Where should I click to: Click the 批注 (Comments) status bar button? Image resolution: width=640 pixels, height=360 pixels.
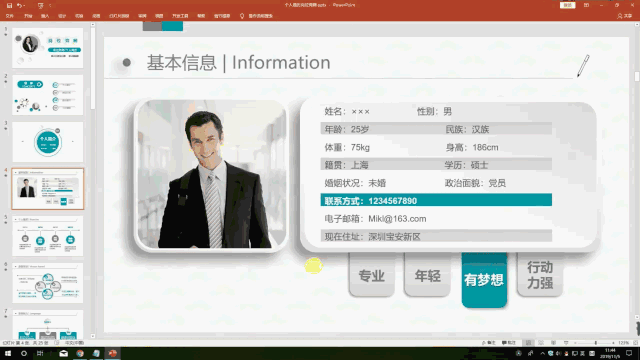(509, 343)
